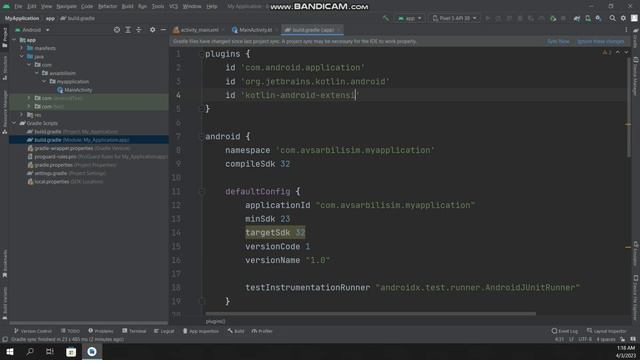Hide the Project panel with minus icon

click(x=163, y=30)
